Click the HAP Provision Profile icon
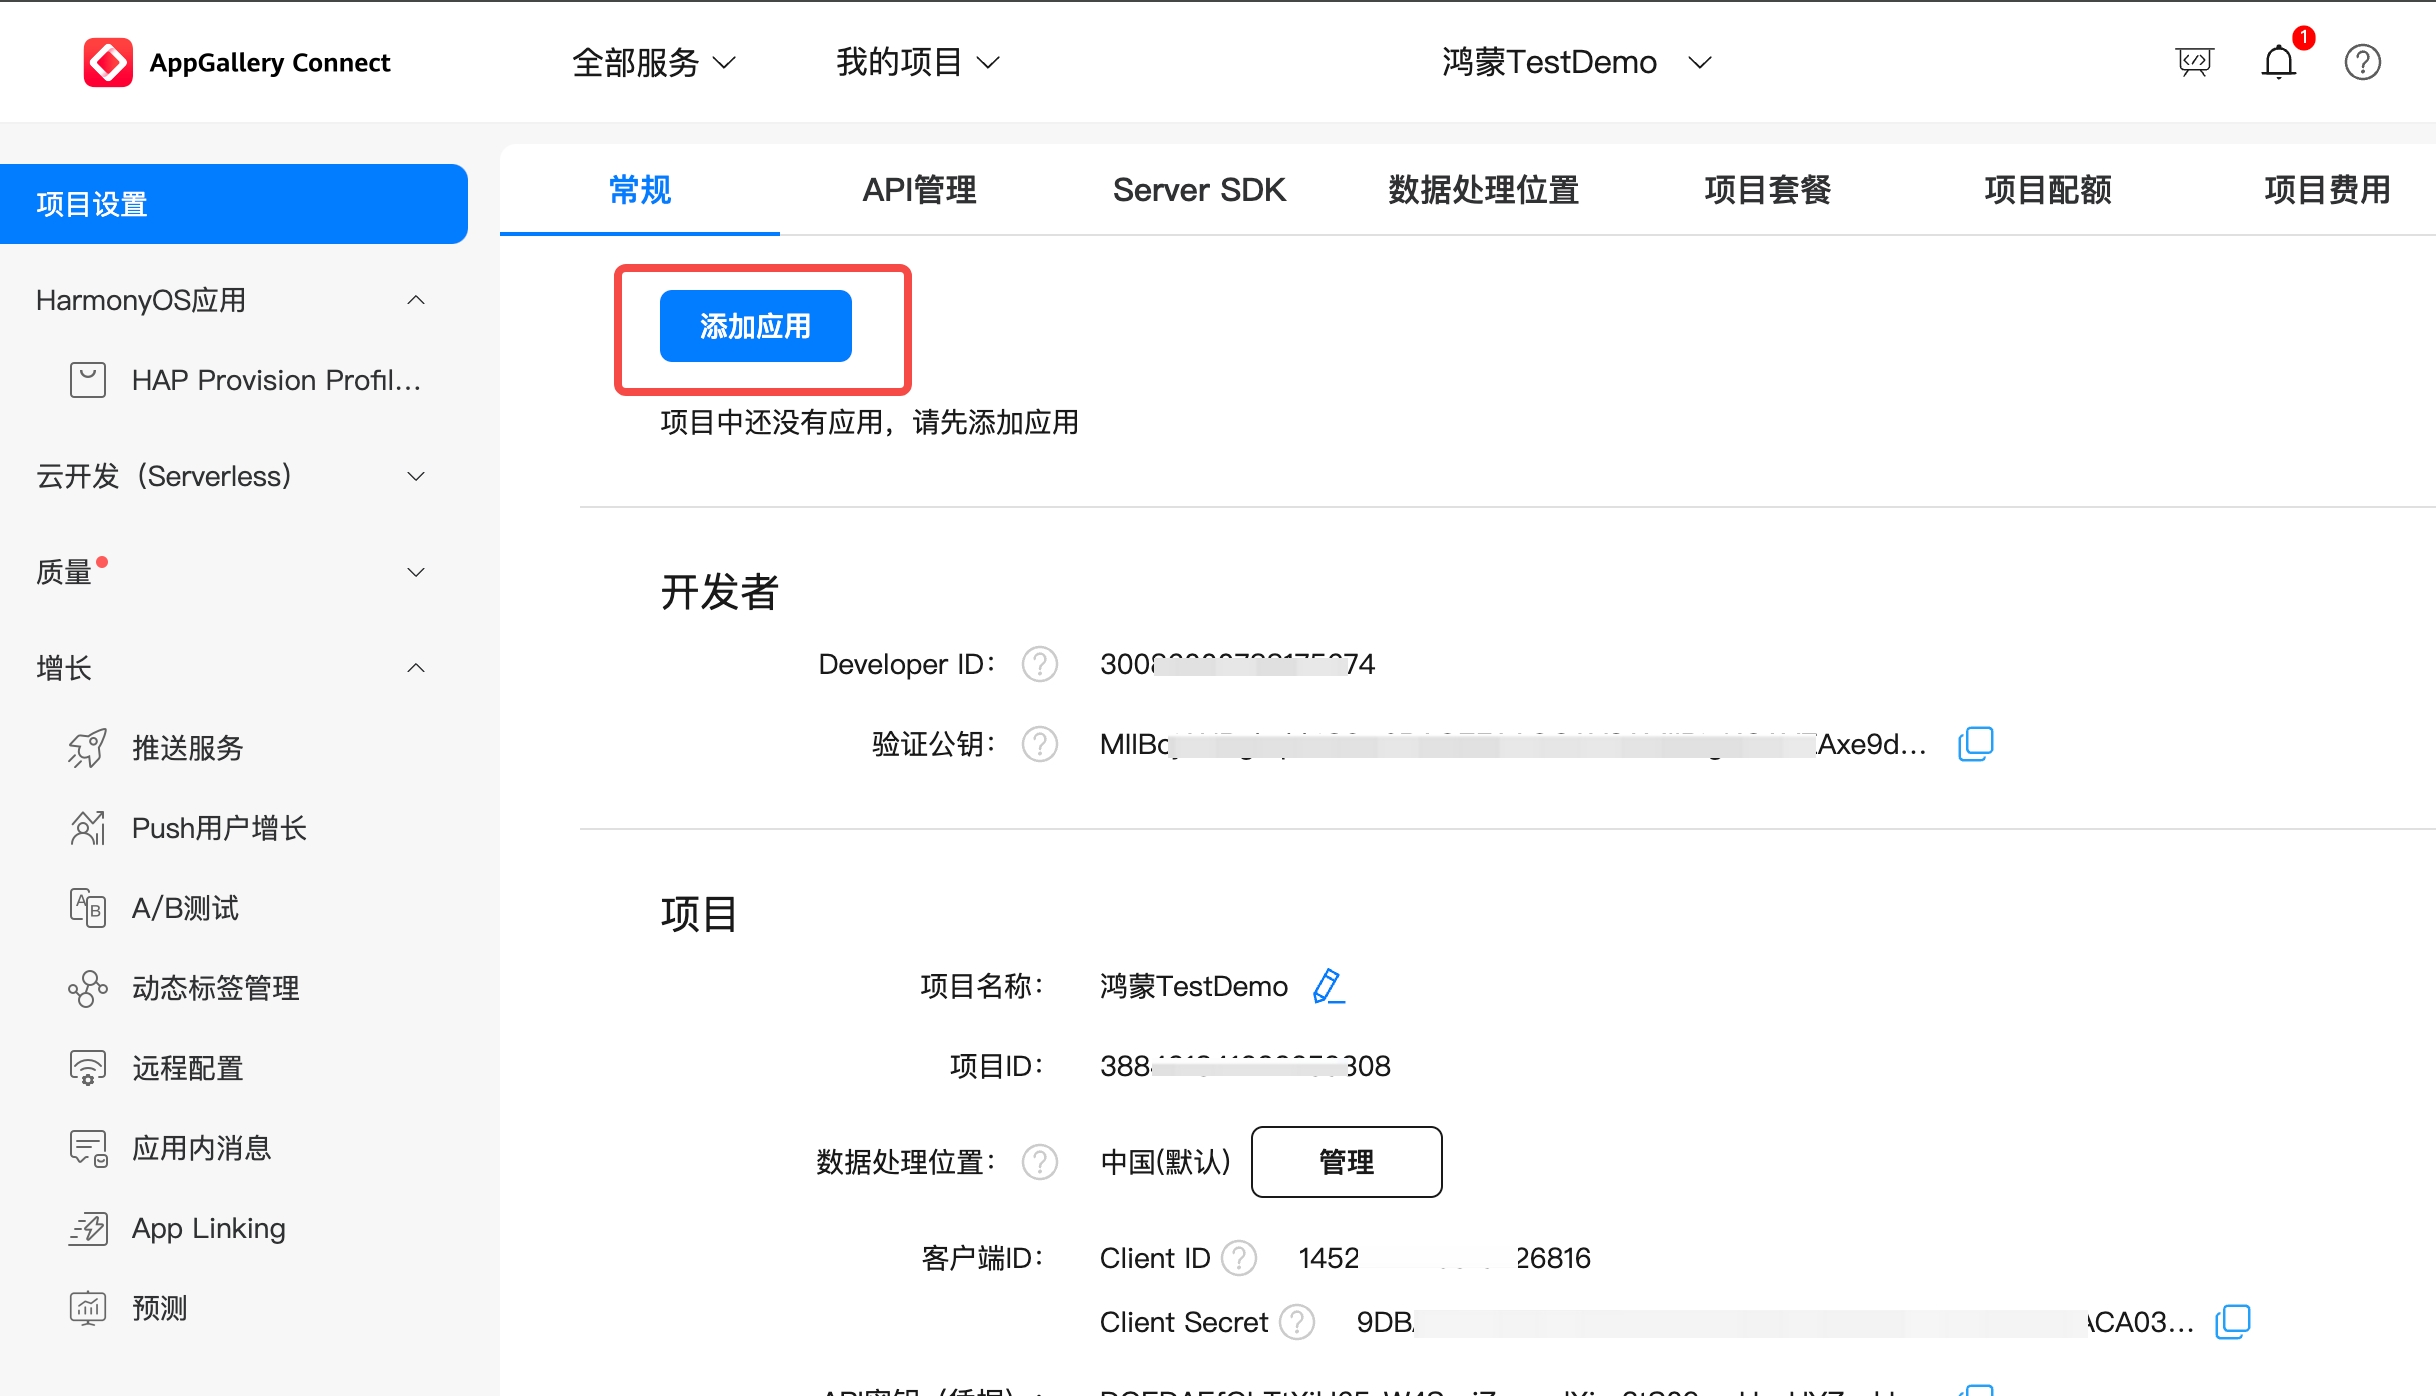Image resolution: width=2436 pixels, height=1396 pixels. click(88, 380)
